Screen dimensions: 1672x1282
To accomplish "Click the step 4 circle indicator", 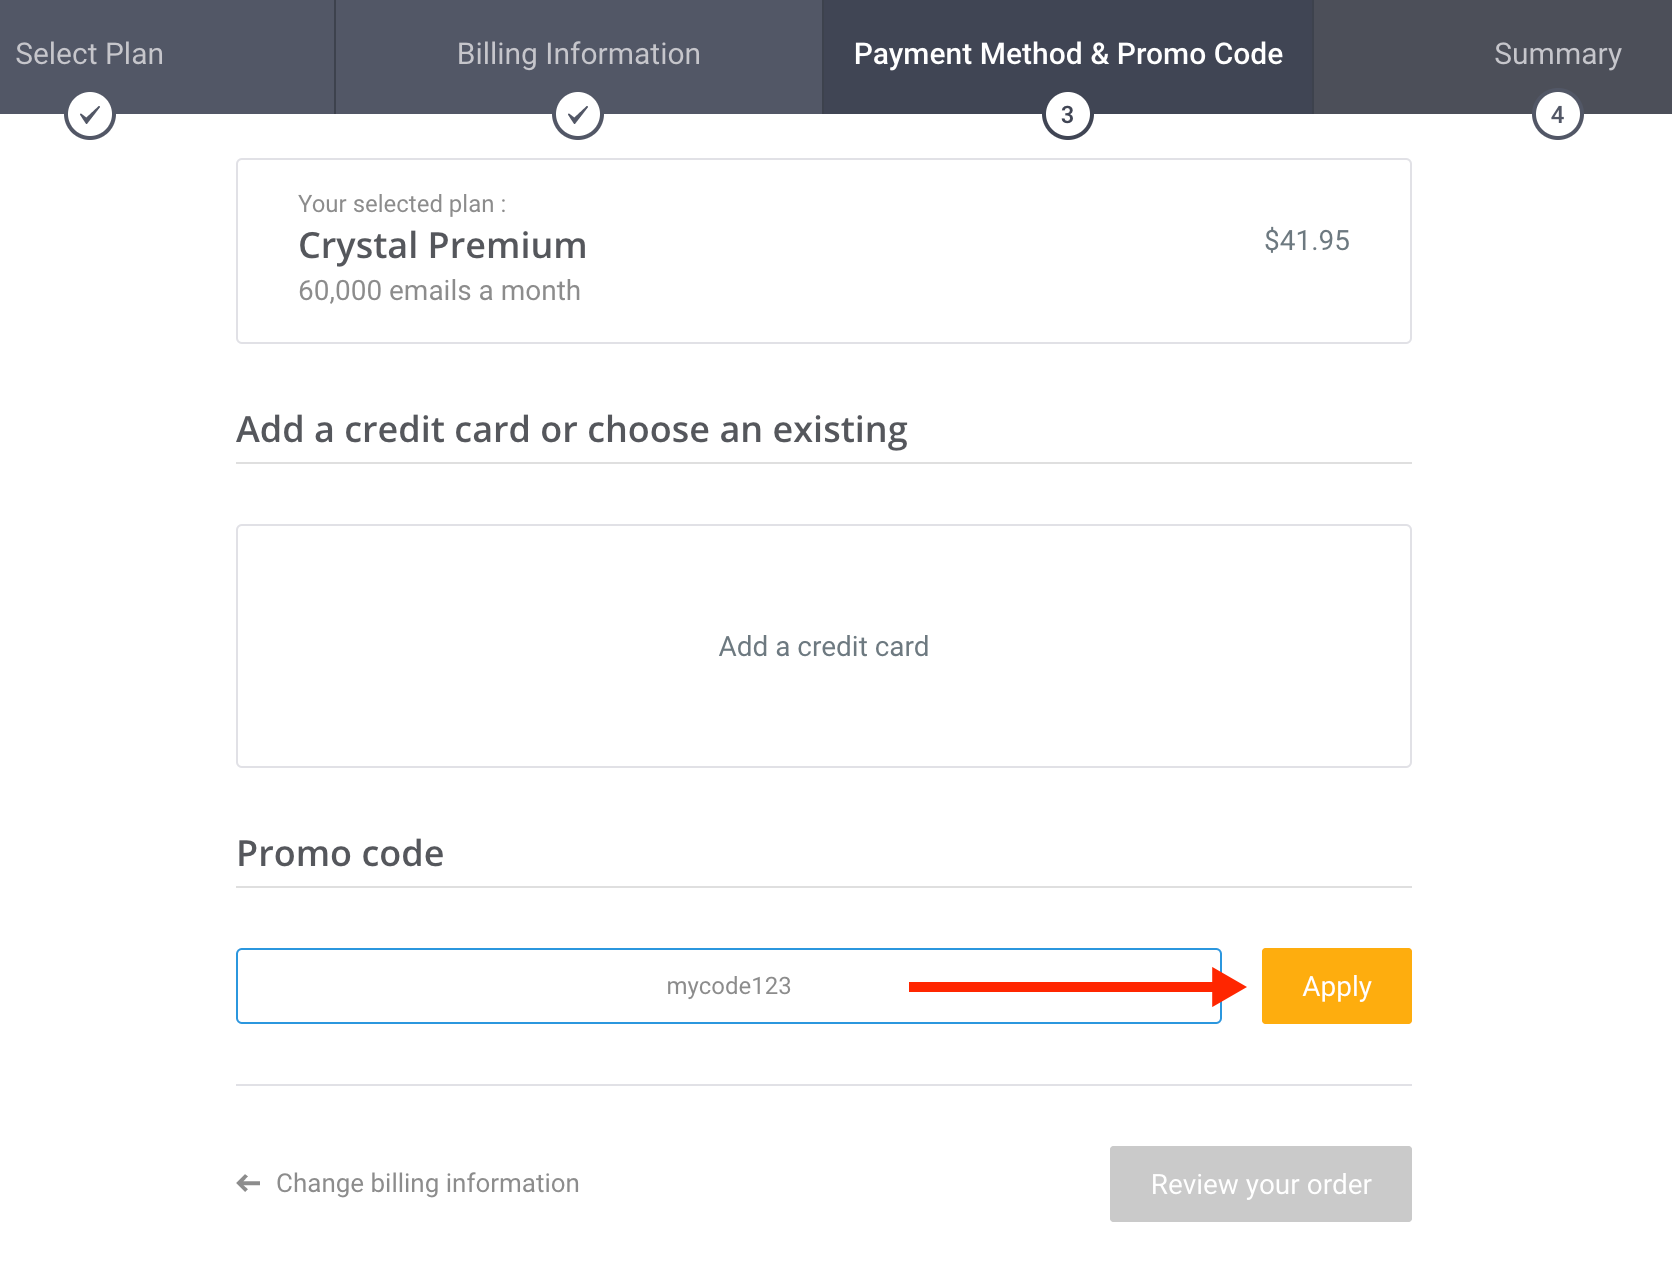I will pos(1557,115).
